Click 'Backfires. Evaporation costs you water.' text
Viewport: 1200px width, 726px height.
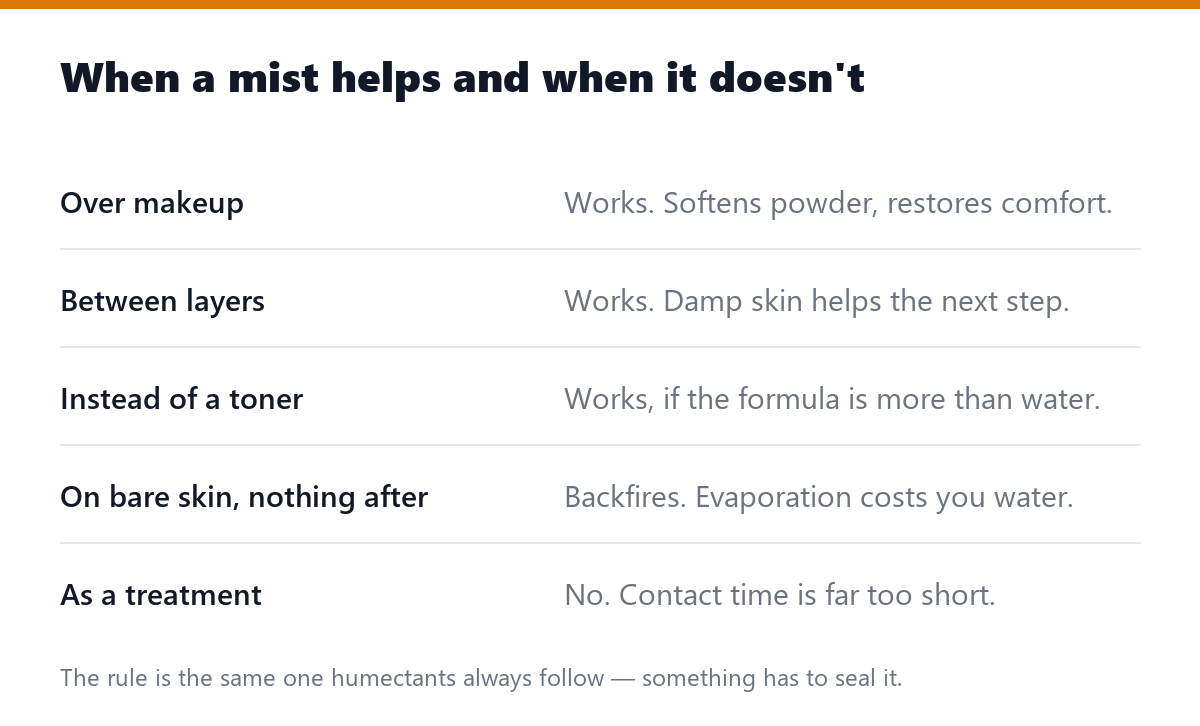[819, 497]
